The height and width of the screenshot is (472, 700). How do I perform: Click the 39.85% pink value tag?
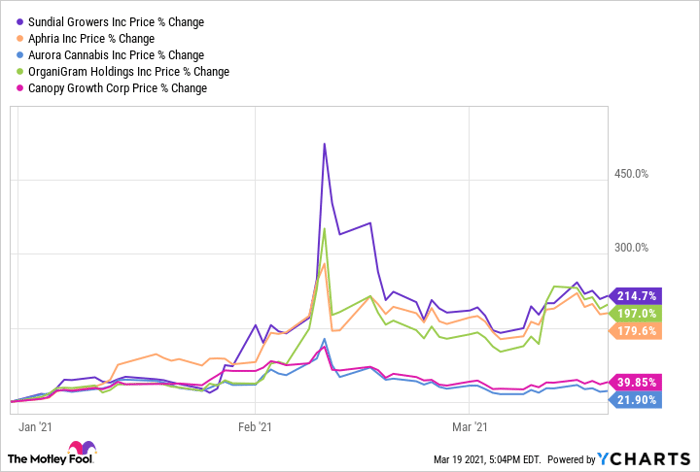coord(632,382)
